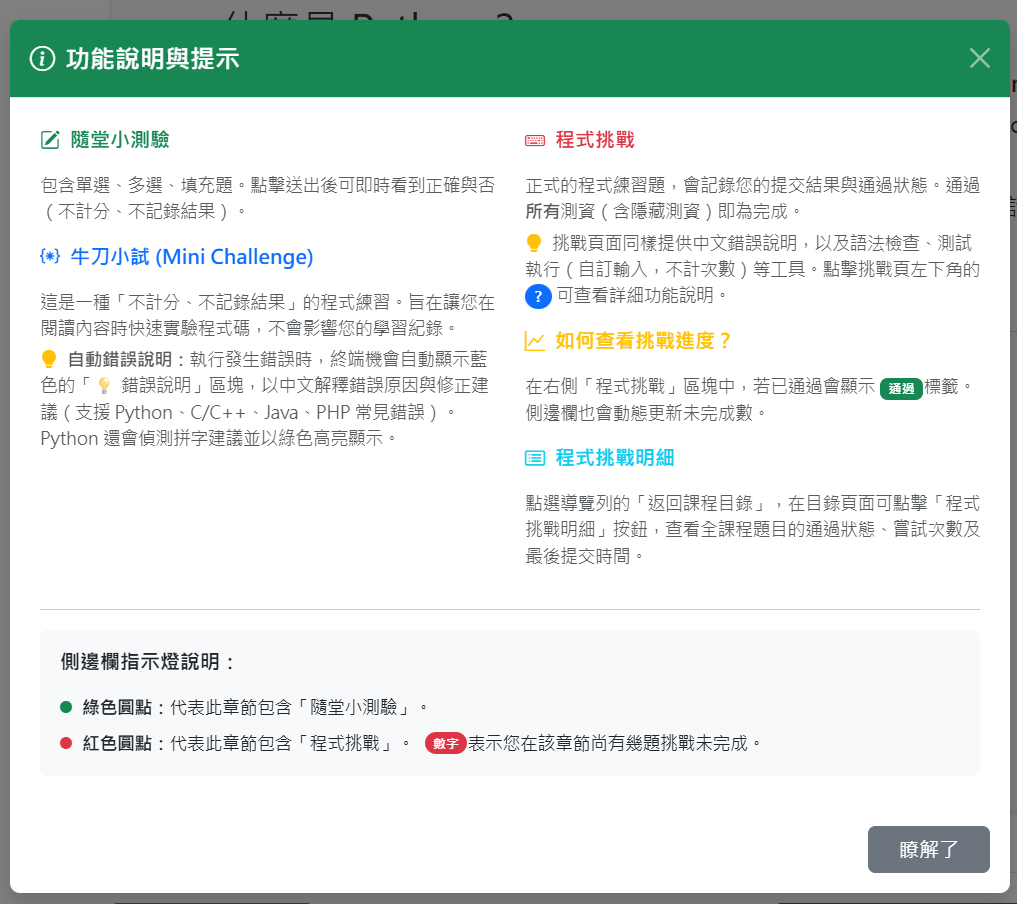Click the 側邊欄指示燈說明 title
Viewport: 1017px width, 904px height.
148,662
